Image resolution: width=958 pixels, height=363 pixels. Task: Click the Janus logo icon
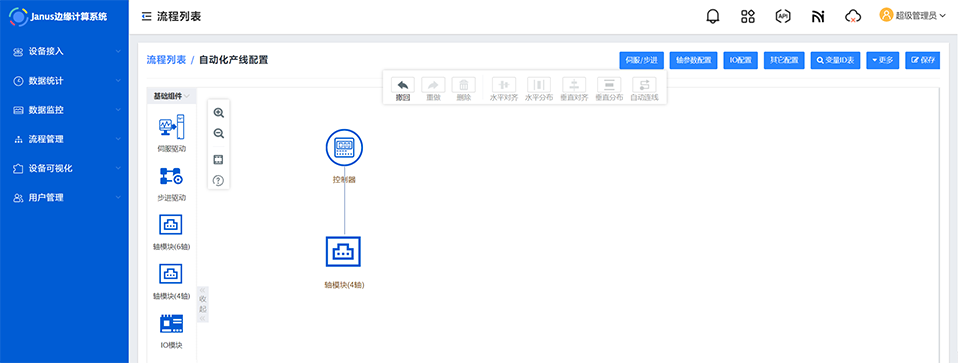click(x=18, y=17)
